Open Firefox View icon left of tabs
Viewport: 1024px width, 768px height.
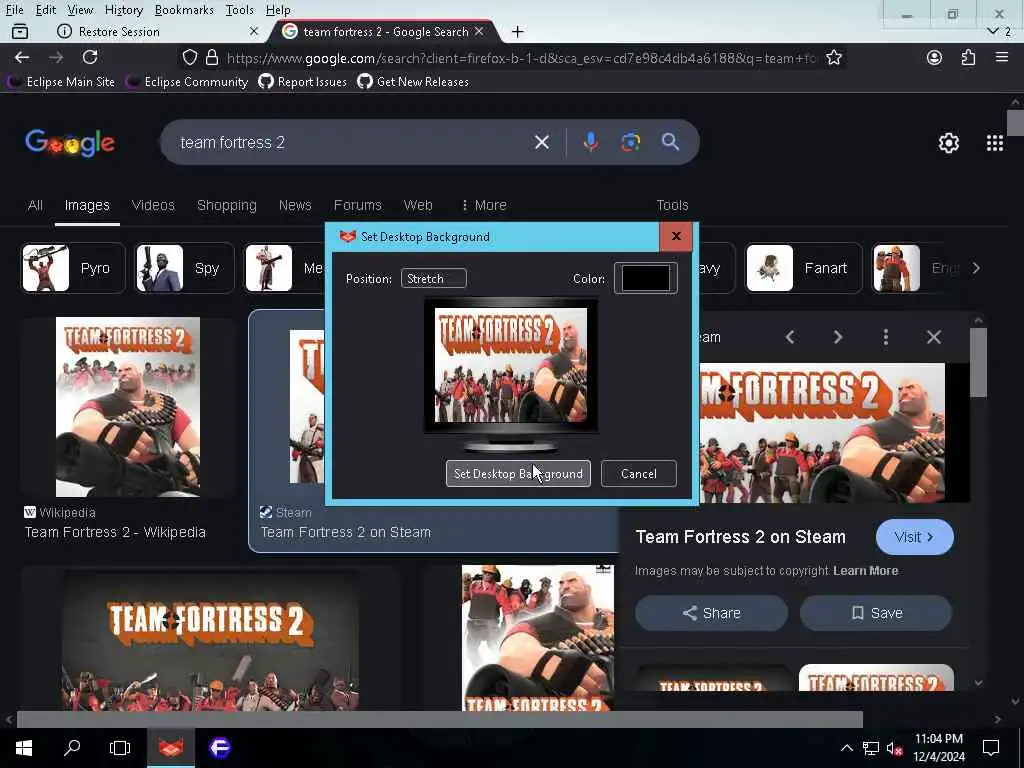(x=20, y=31)
